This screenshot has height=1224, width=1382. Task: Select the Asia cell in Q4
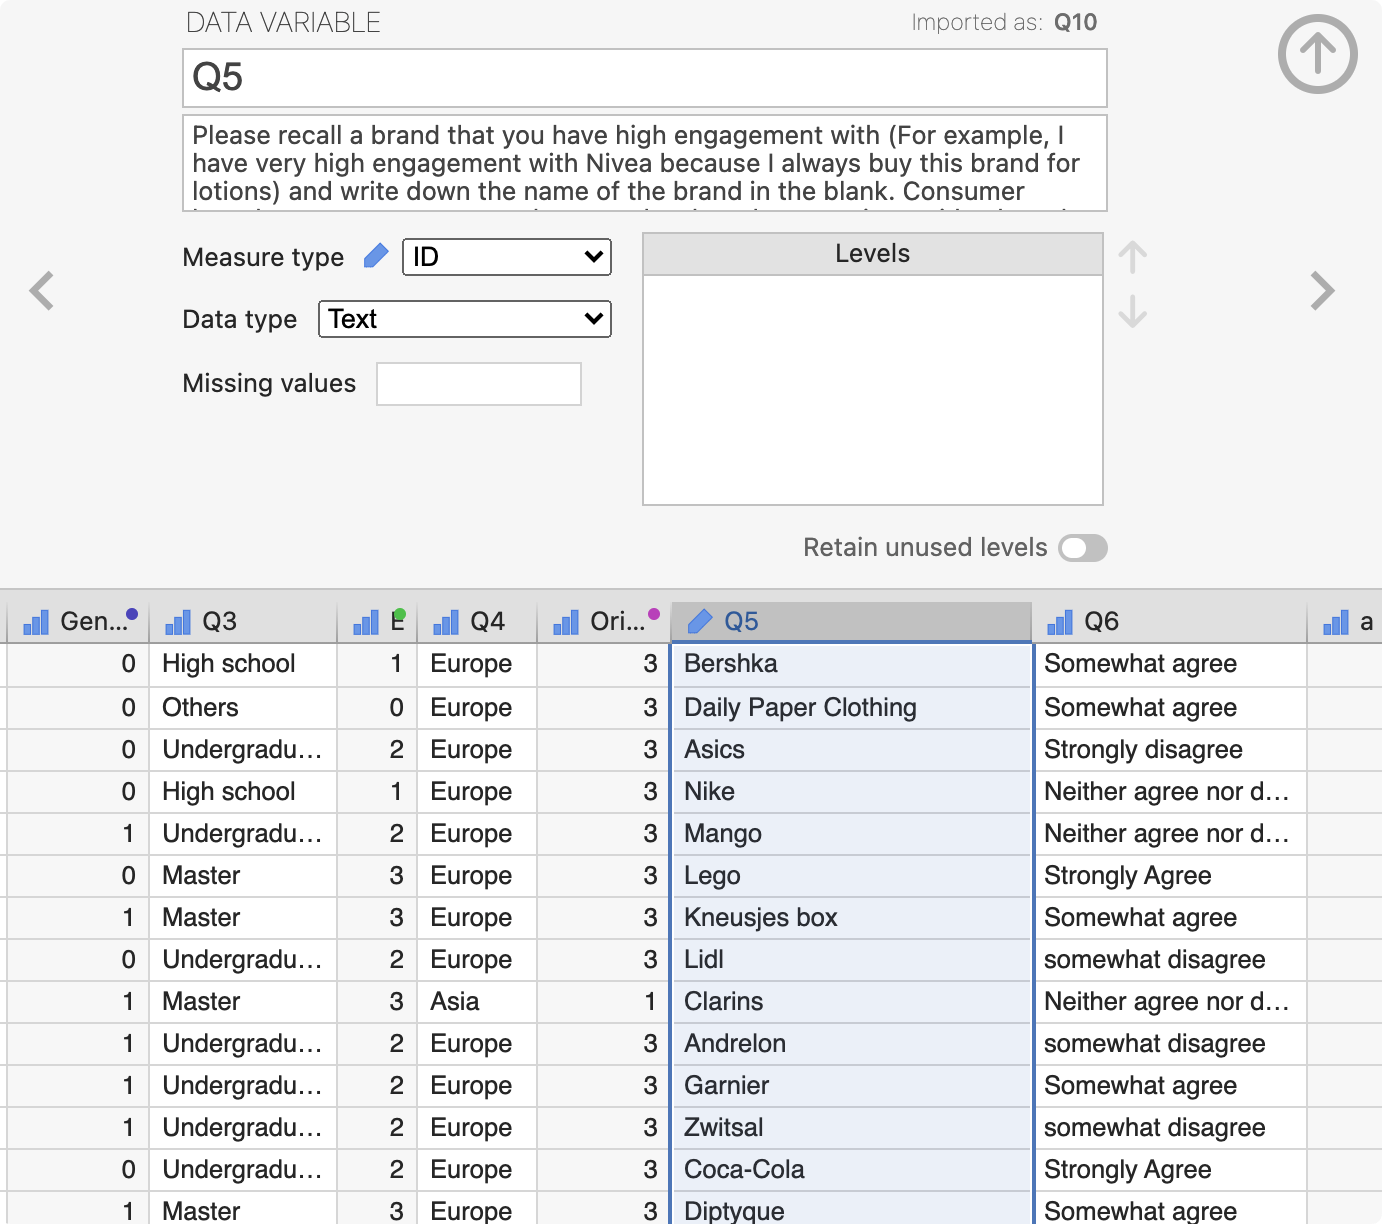click(477, 1002)
